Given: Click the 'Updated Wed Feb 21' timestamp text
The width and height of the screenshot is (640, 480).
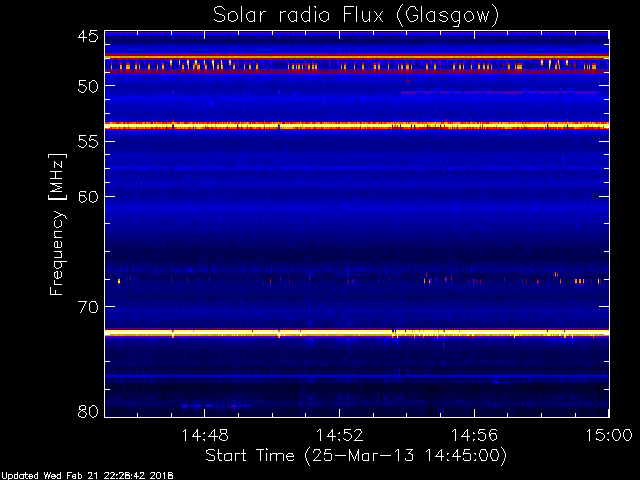Looking at the screenshot, I should (x=87, y=476).
